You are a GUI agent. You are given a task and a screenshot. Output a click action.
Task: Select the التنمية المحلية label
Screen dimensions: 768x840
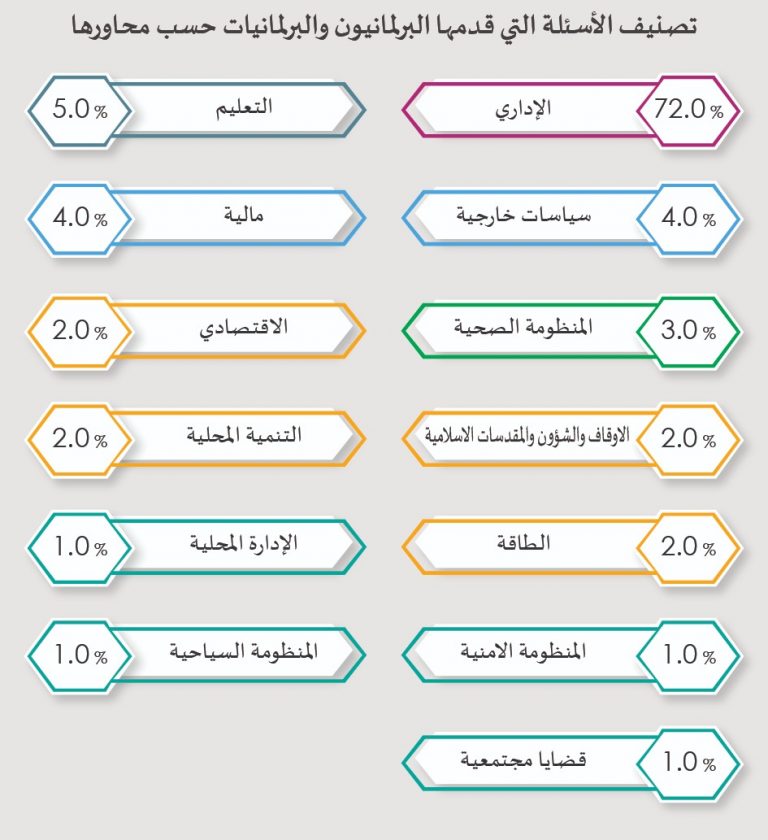(244, 437)
